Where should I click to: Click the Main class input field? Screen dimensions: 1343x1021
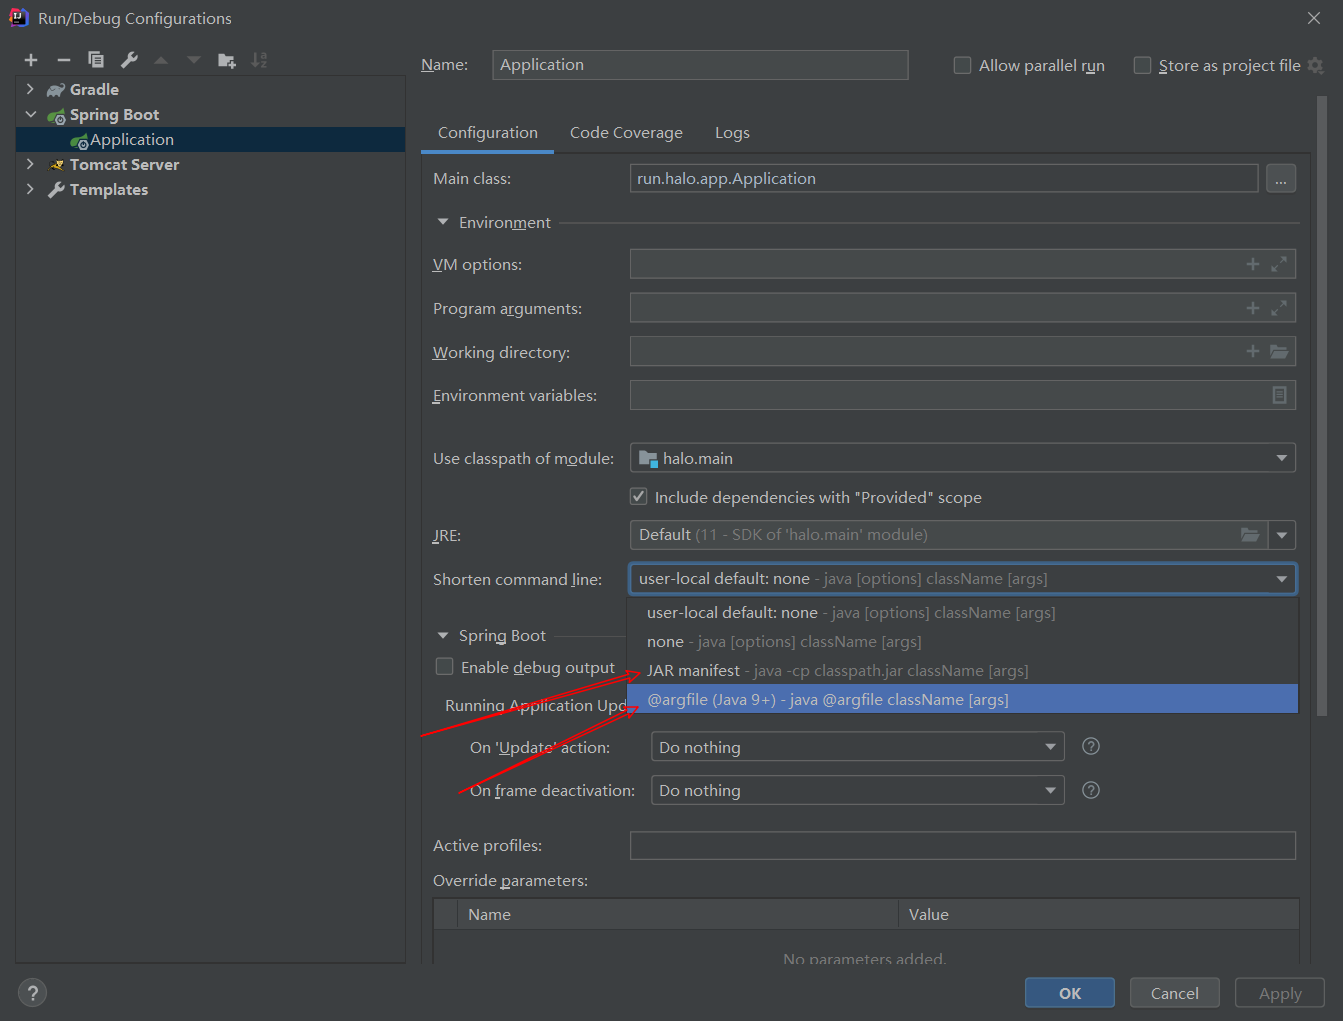(944, 178)
